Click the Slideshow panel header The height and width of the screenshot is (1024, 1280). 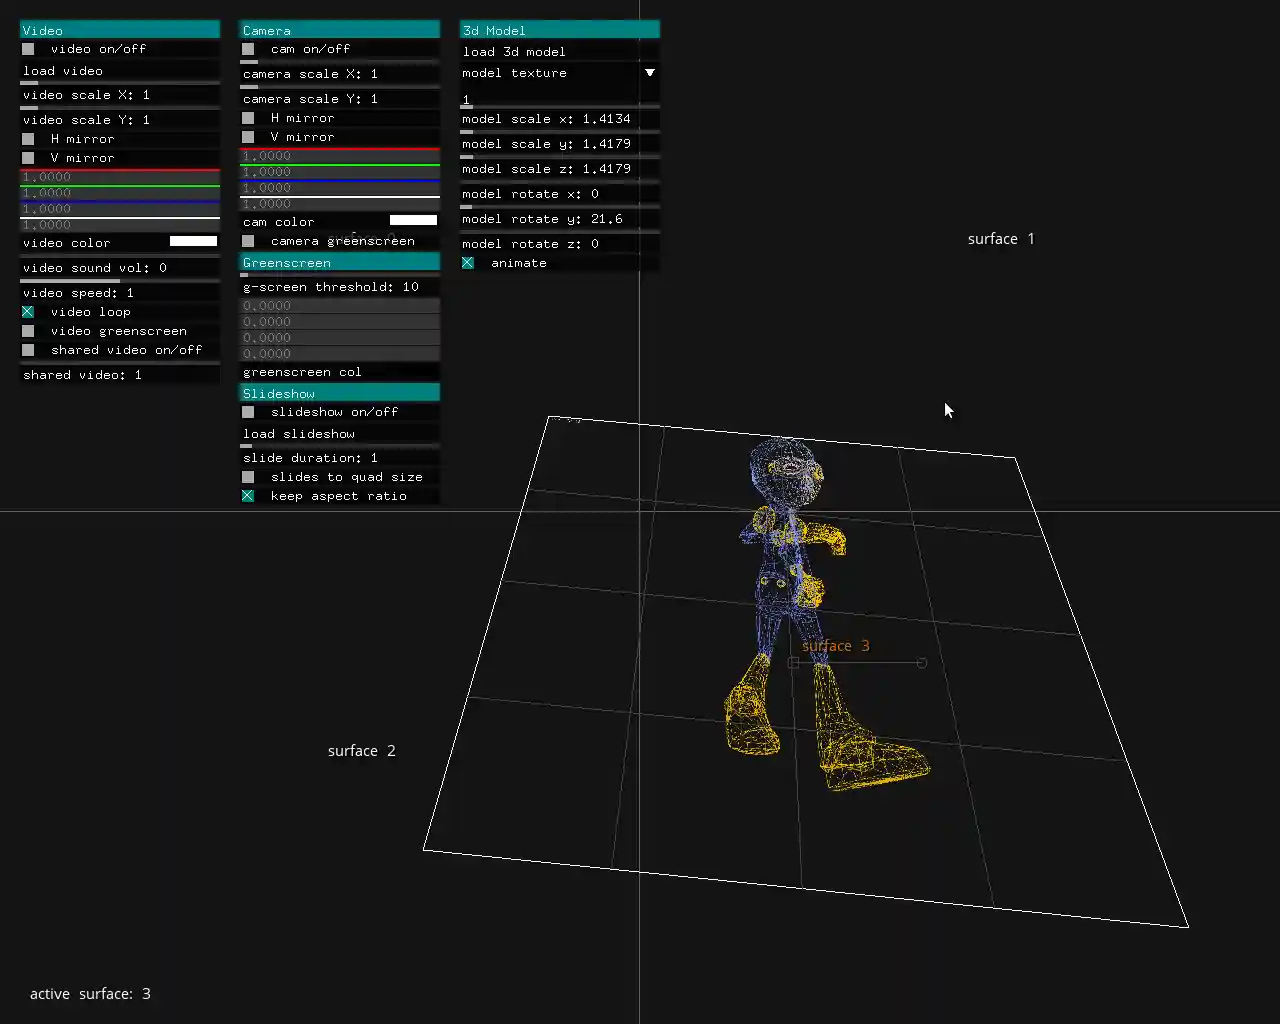point(340,393)
